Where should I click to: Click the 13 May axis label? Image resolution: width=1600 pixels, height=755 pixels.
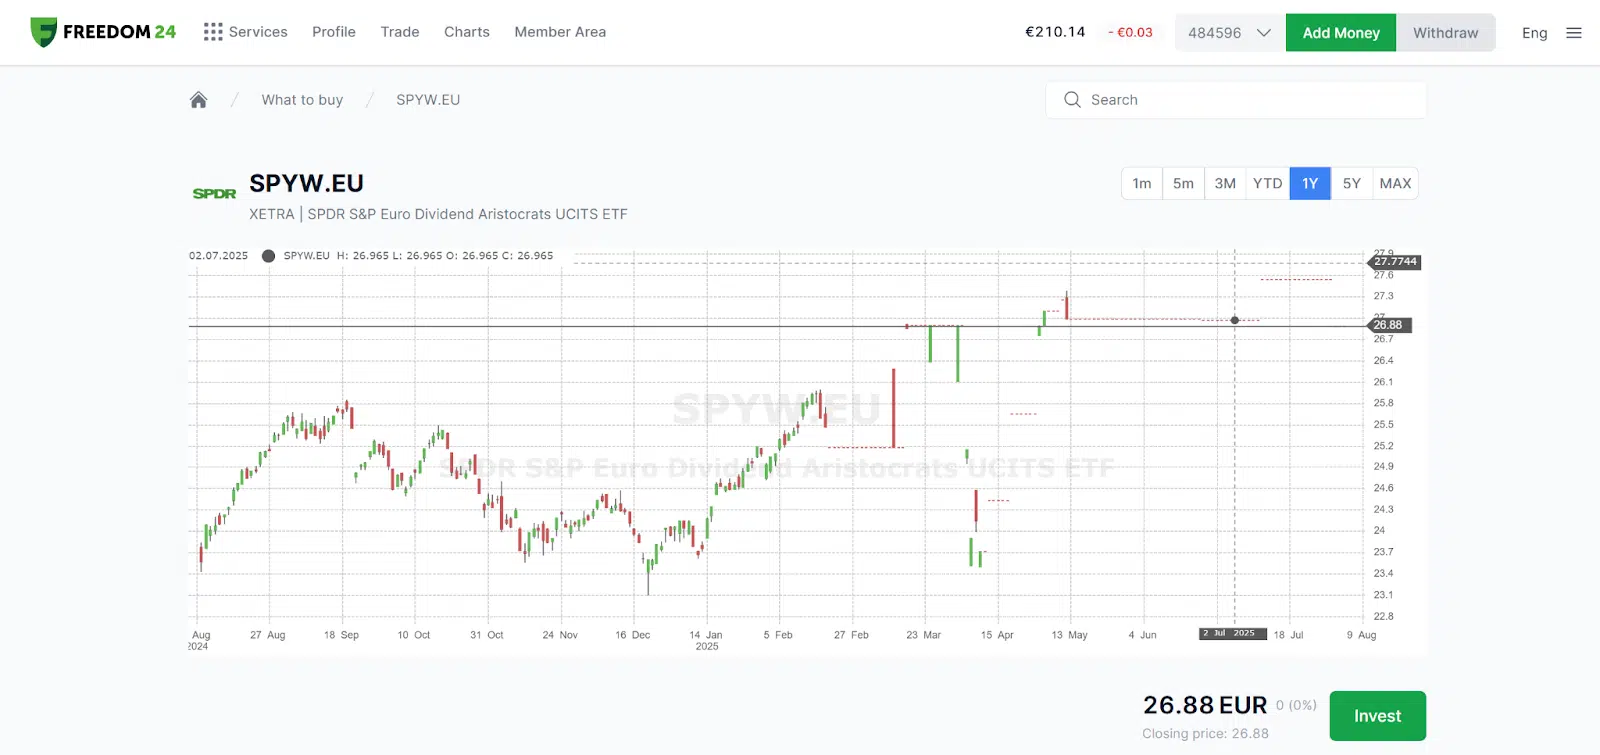tap(1069, 635)
